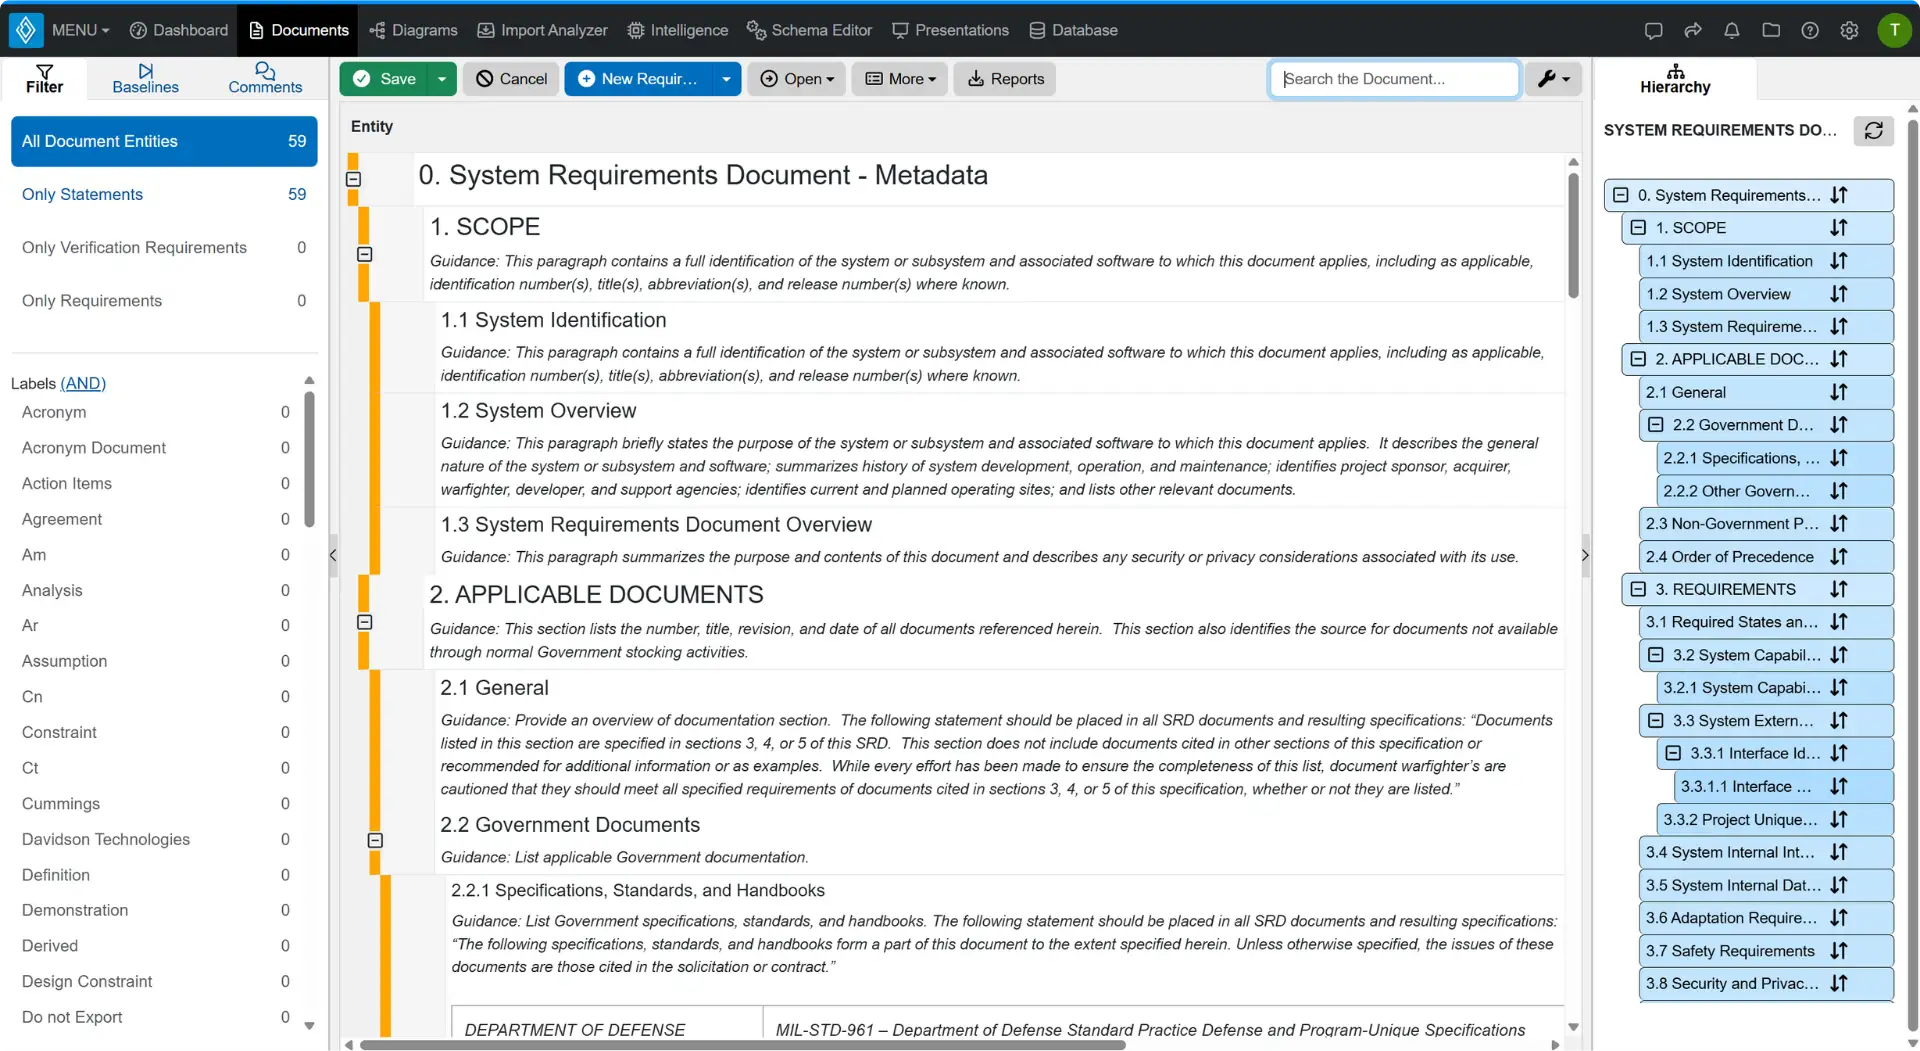Open the folder icon in top bar

tap(1771, 30)
